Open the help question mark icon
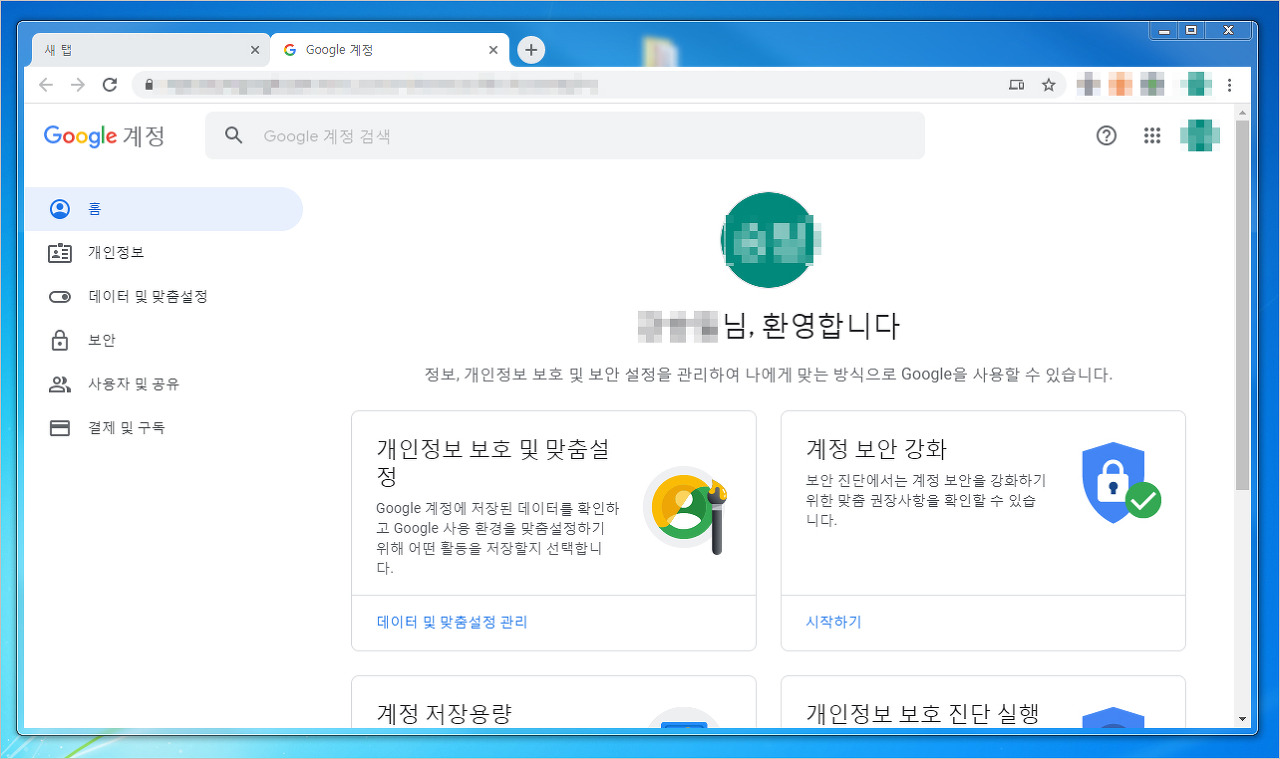This screenshot has width=1280, height=759. [x=1106, y=136]
